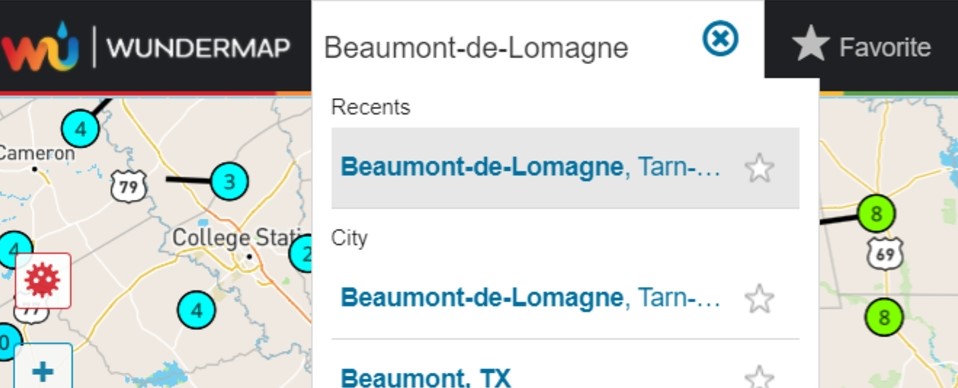Click the cyan cluster 4 south of College Station
Screen dimensions: 958x388
coord(196,310)
